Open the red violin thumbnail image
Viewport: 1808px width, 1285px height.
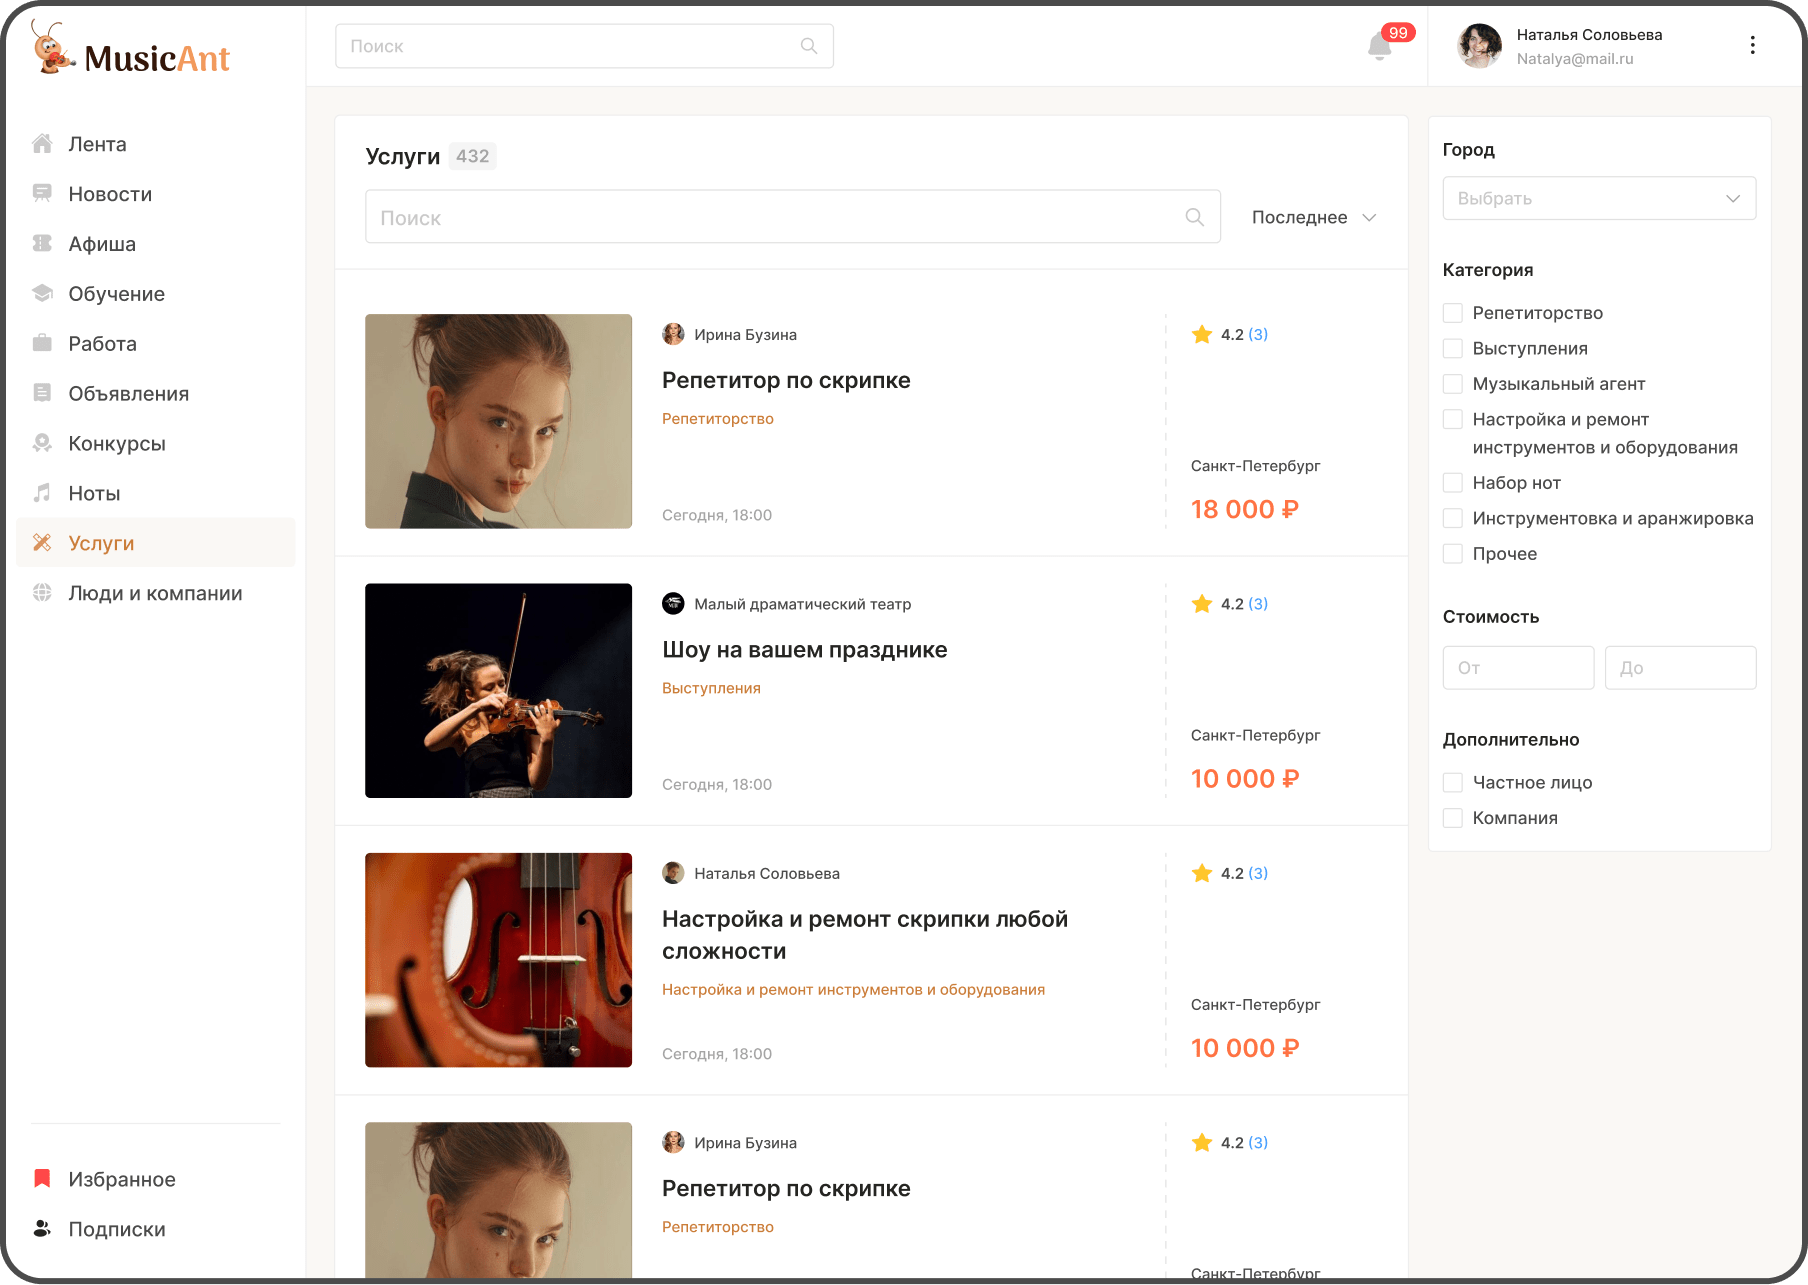point(498,960)
